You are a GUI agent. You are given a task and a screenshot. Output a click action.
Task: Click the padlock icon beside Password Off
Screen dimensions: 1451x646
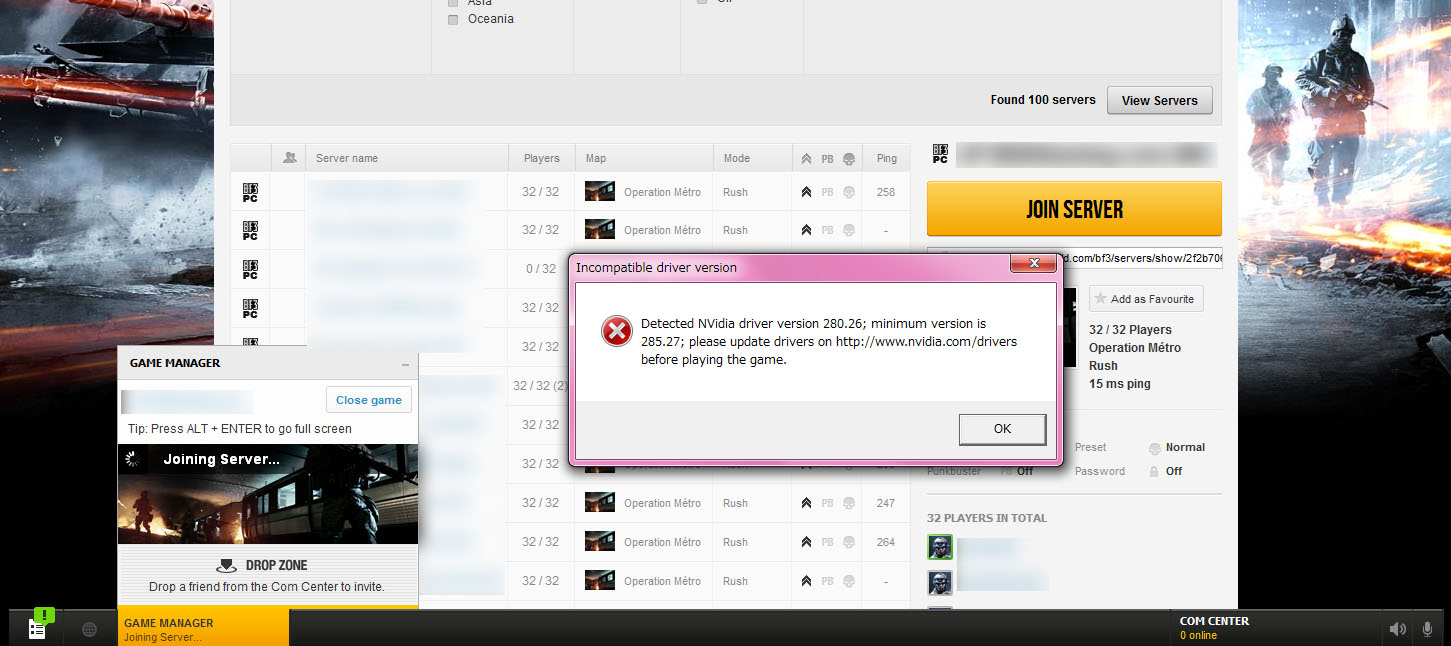click(1155, 471)
